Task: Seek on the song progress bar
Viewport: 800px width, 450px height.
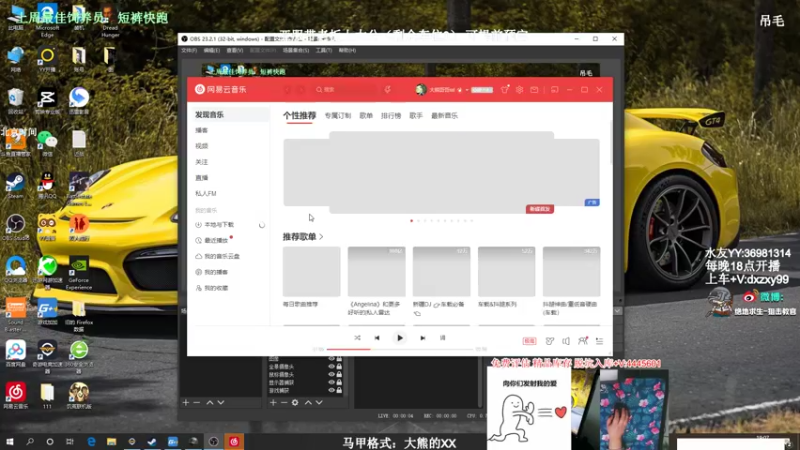Action: (400, 349)
